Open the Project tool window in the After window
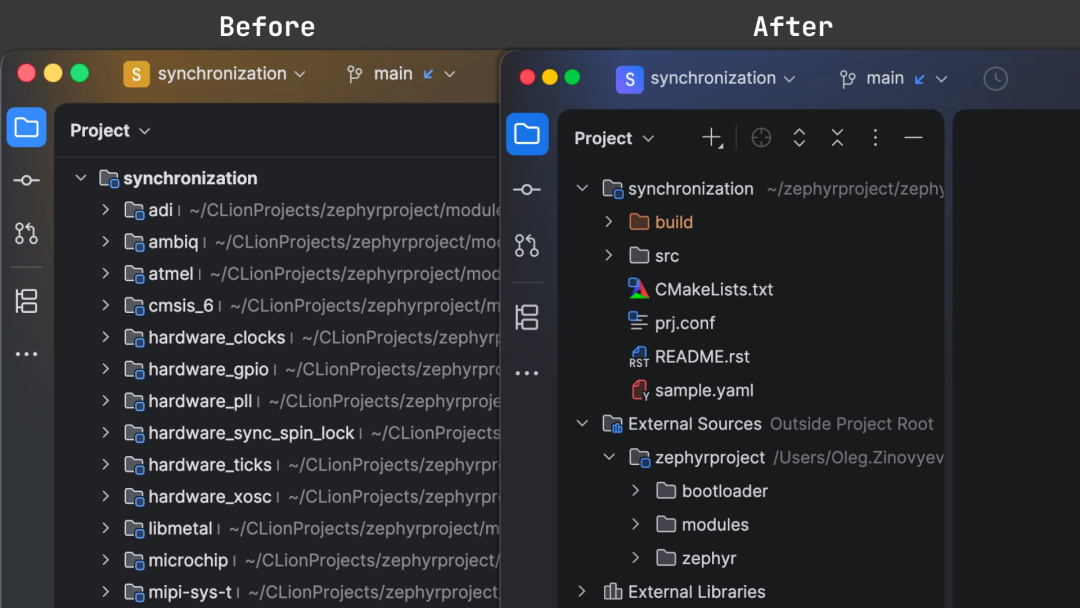The width and height of the screenshot is (1080, 608). (x=527, y=134)
